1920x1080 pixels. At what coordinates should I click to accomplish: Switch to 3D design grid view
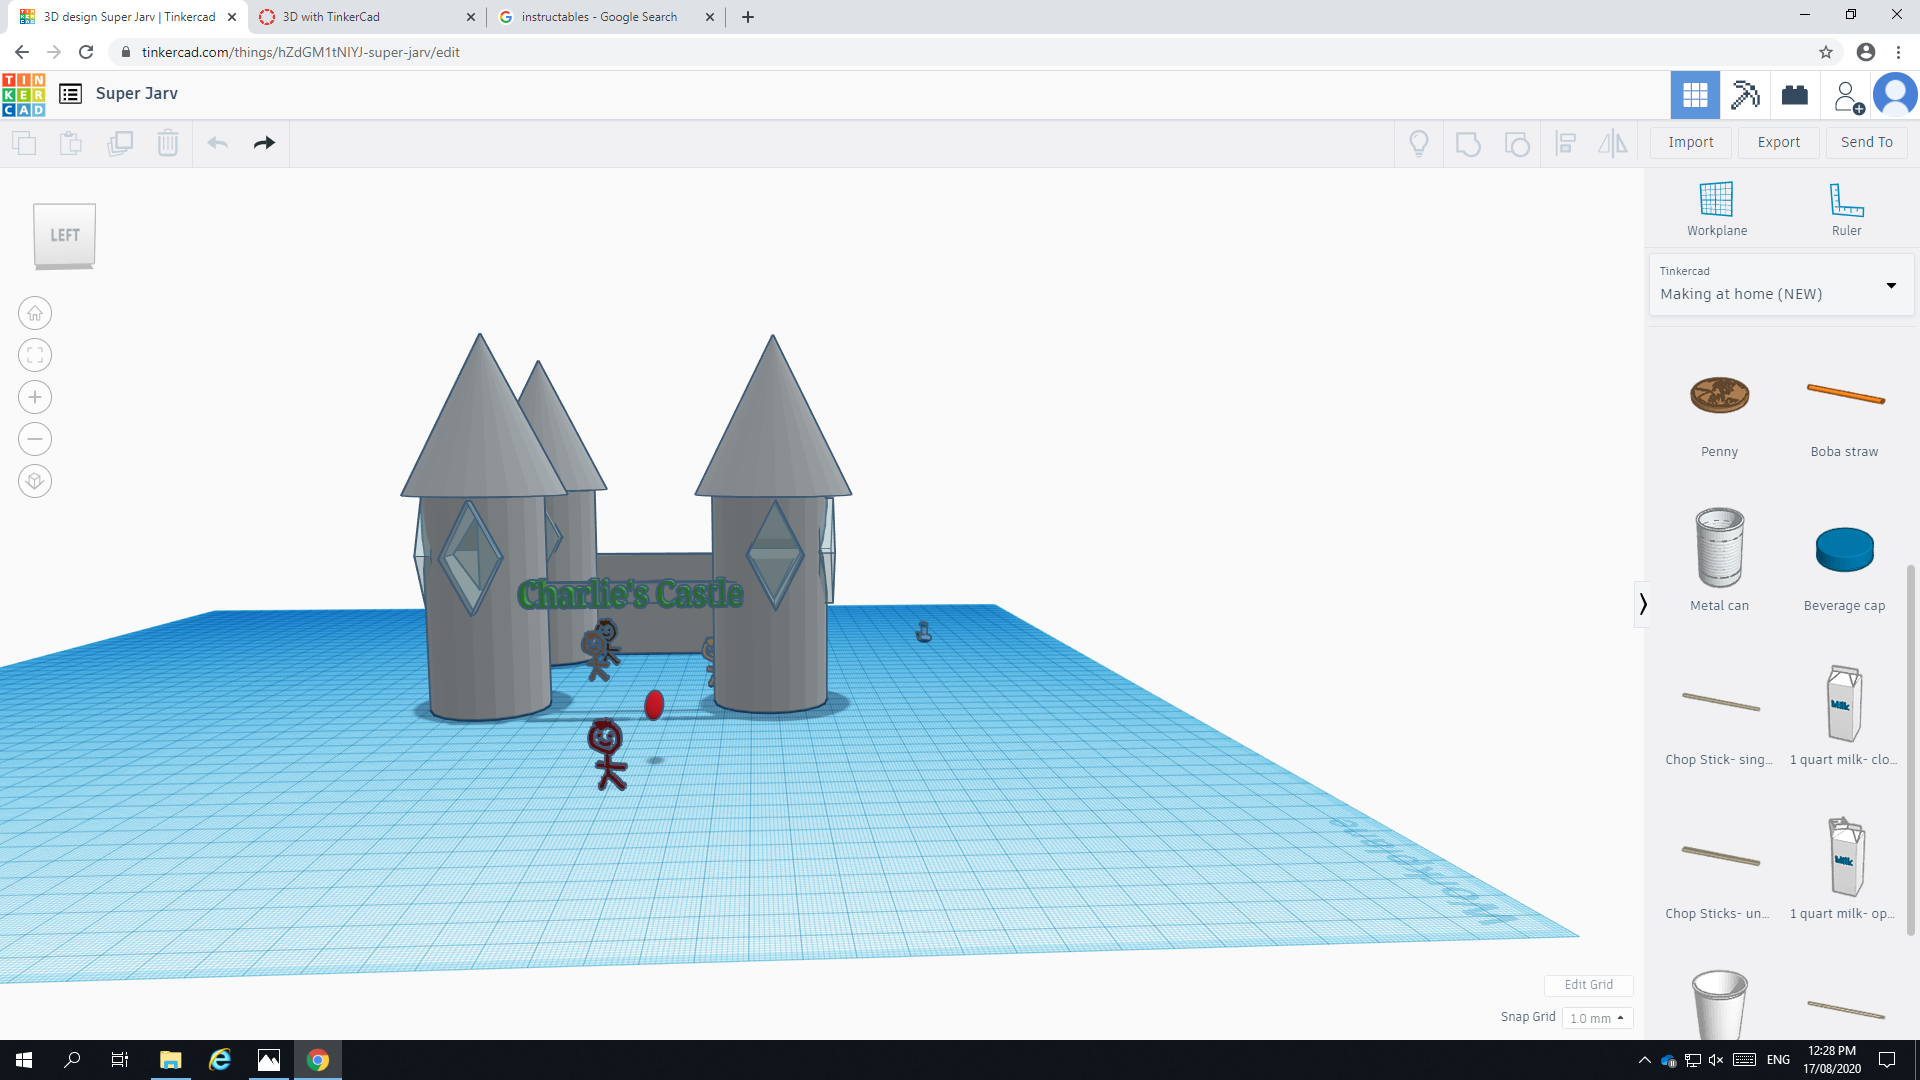tap(1695, 95)
